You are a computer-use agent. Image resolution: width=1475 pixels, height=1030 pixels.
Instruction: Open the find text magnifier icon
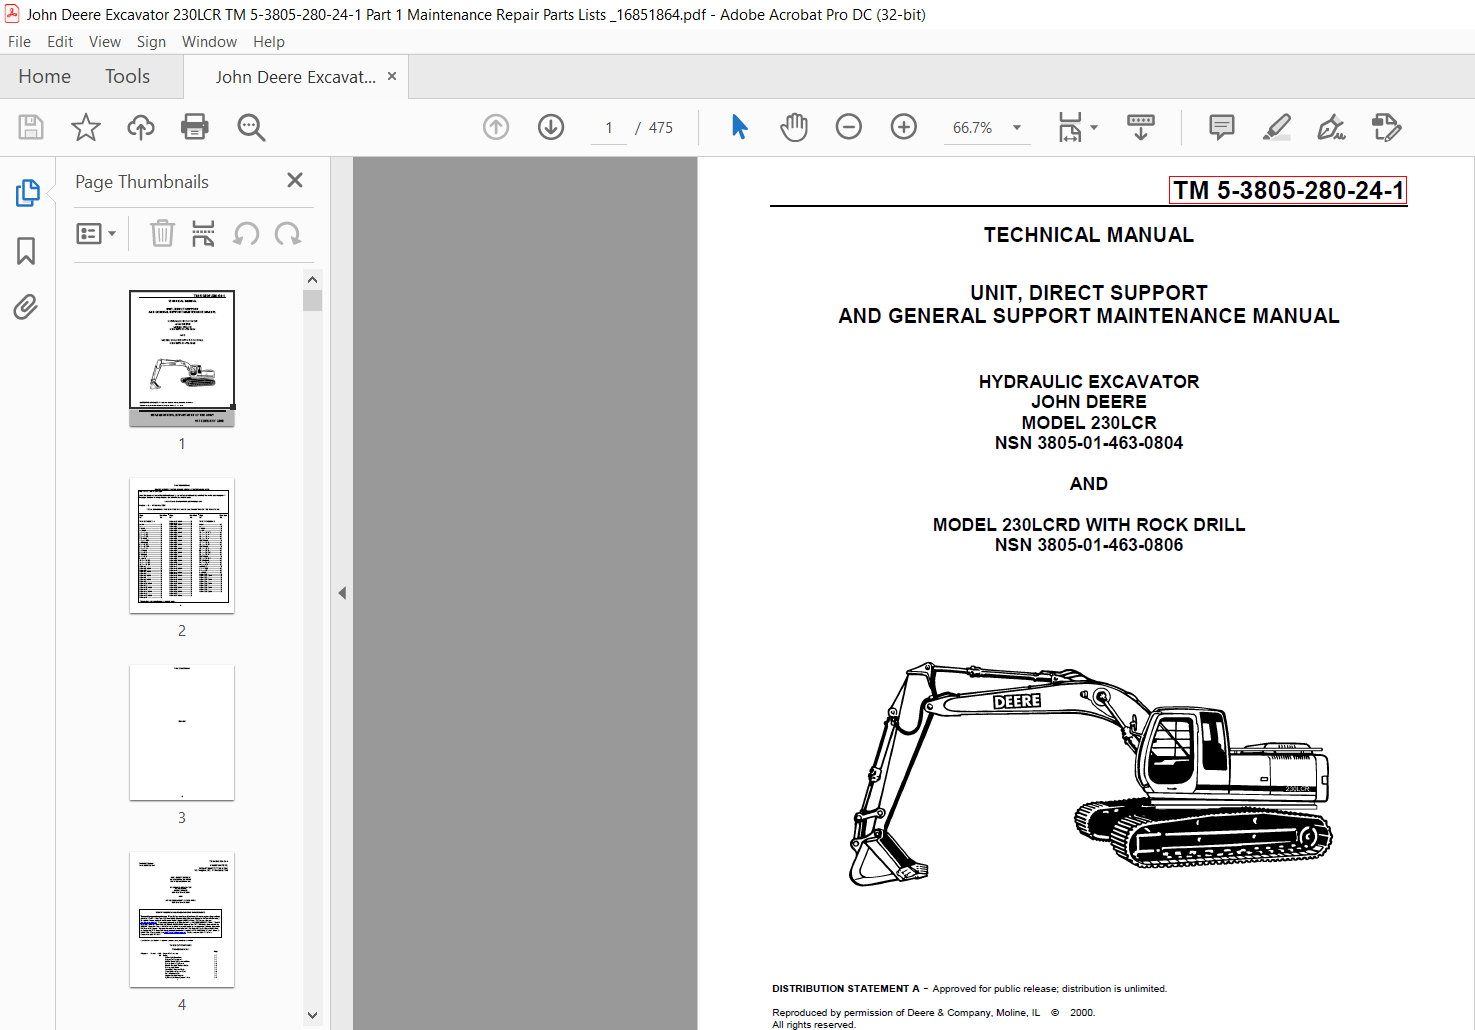(251, 127)
